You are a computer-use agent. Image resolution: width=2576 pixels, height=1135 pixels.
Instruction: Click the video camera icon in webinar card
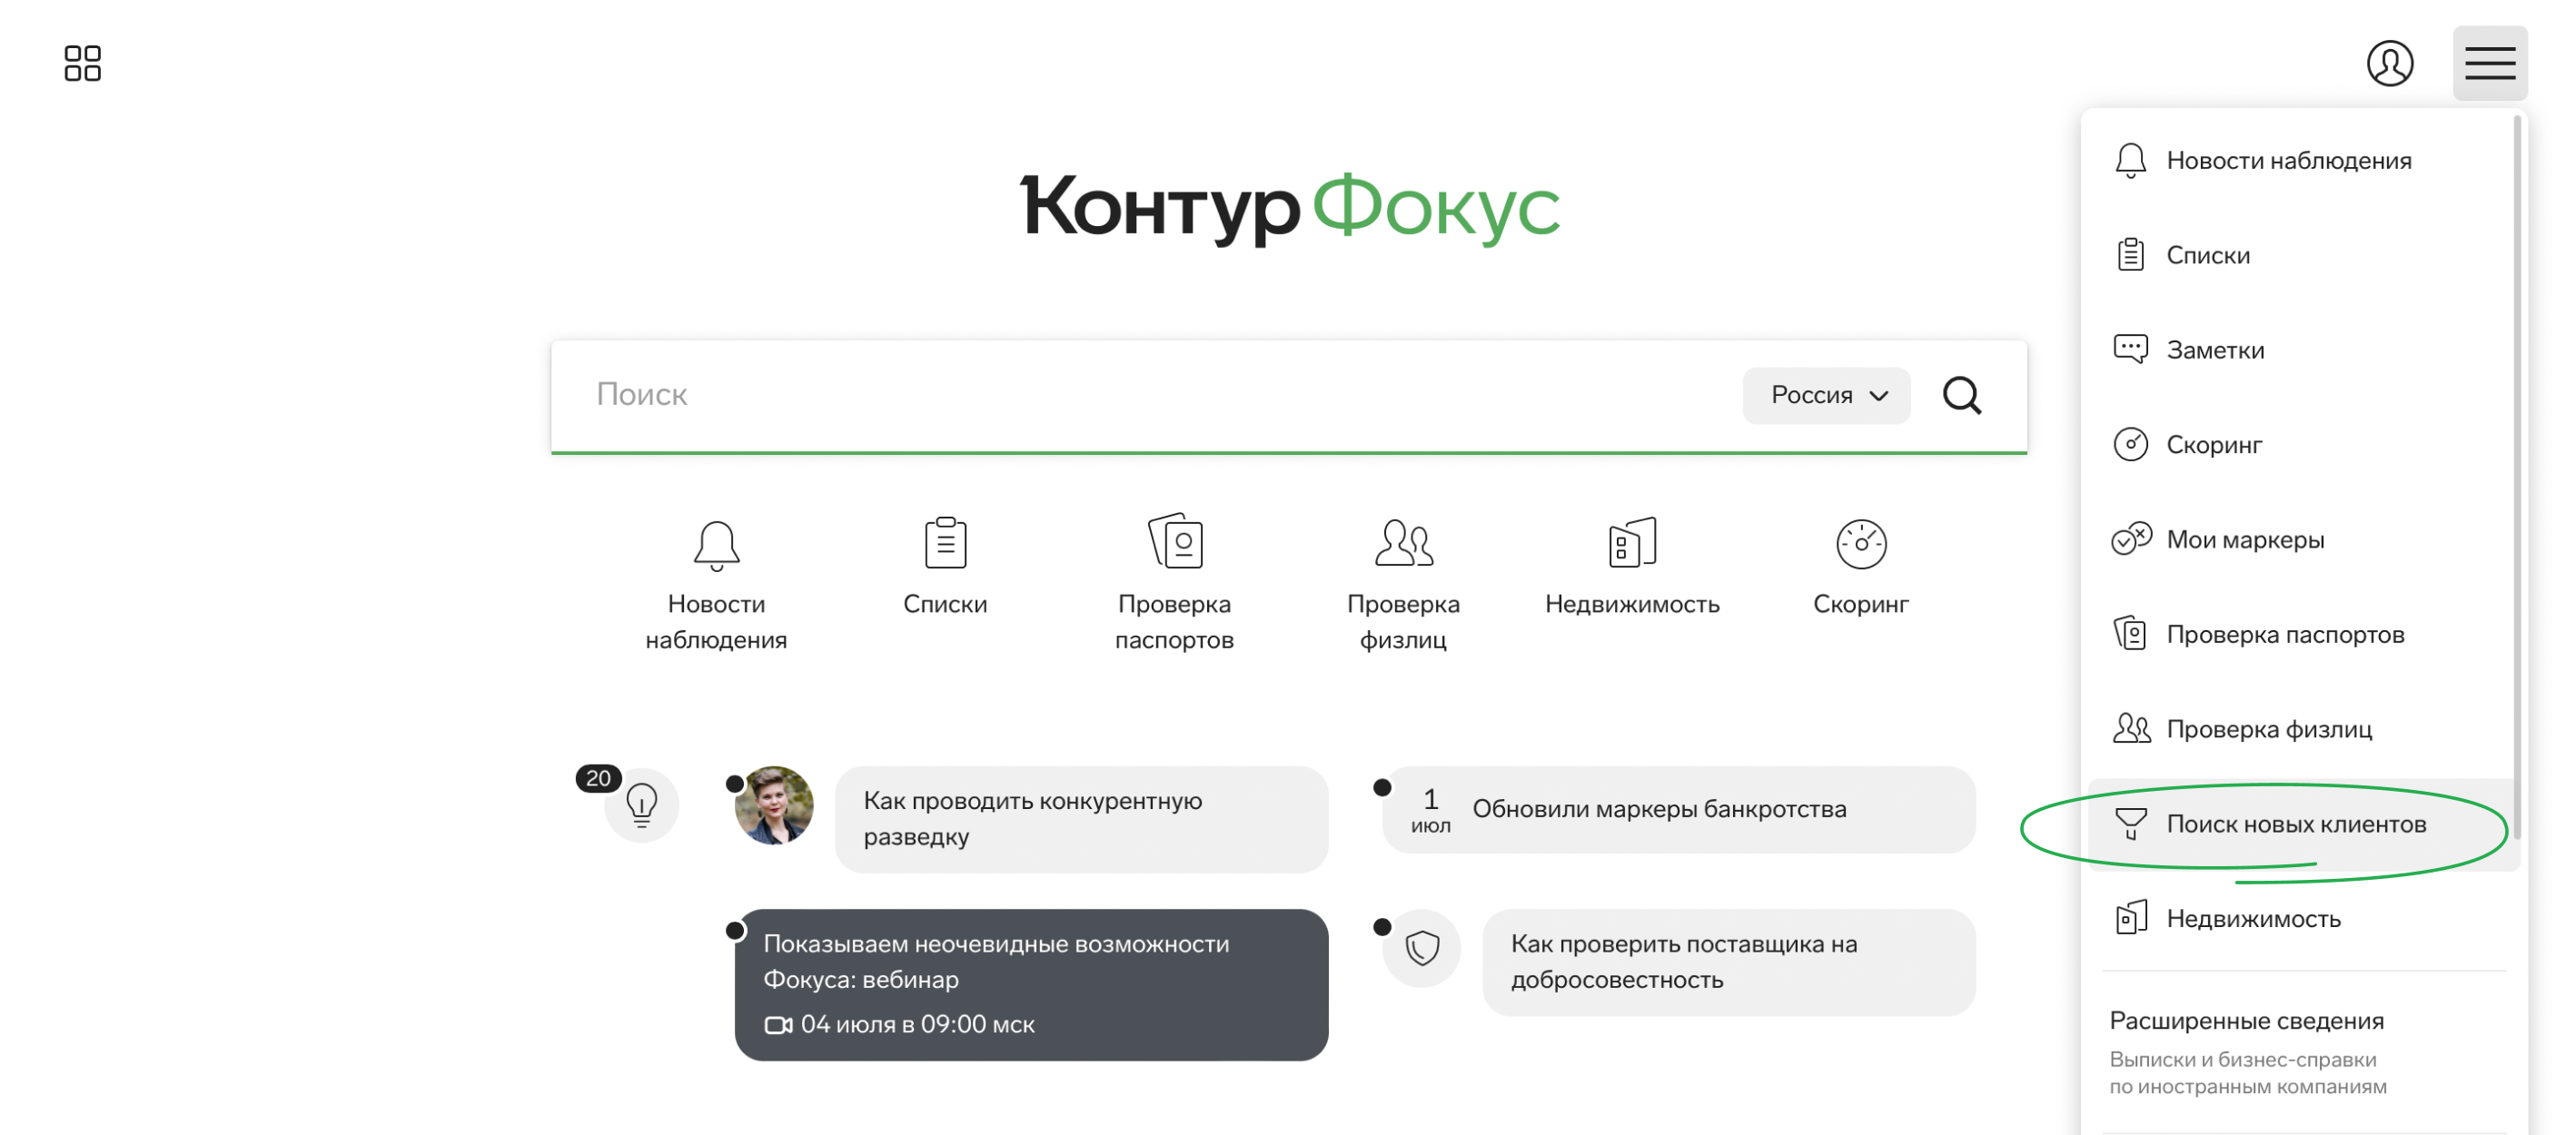coord(777,1025)
